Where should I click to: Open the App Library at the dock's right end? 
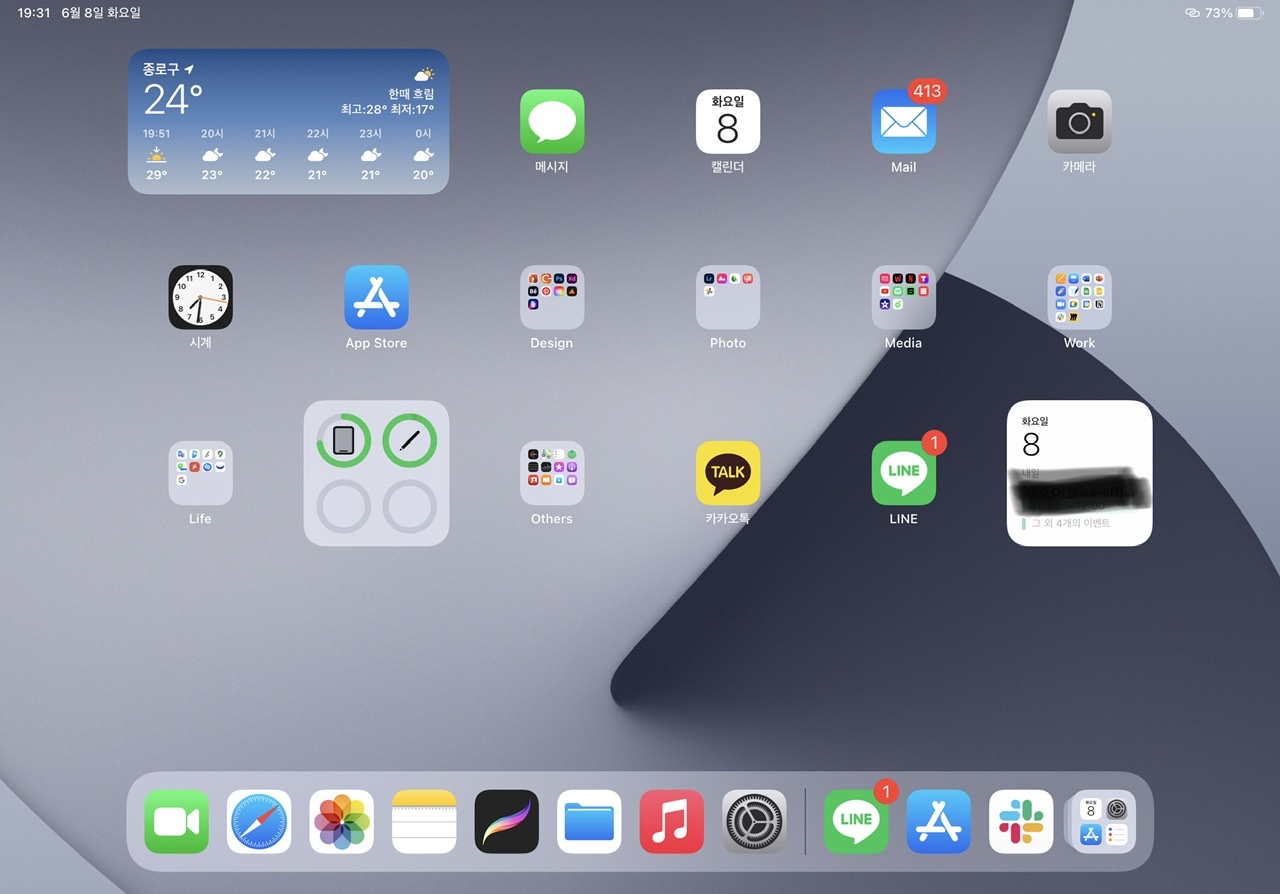(1102, 820)
